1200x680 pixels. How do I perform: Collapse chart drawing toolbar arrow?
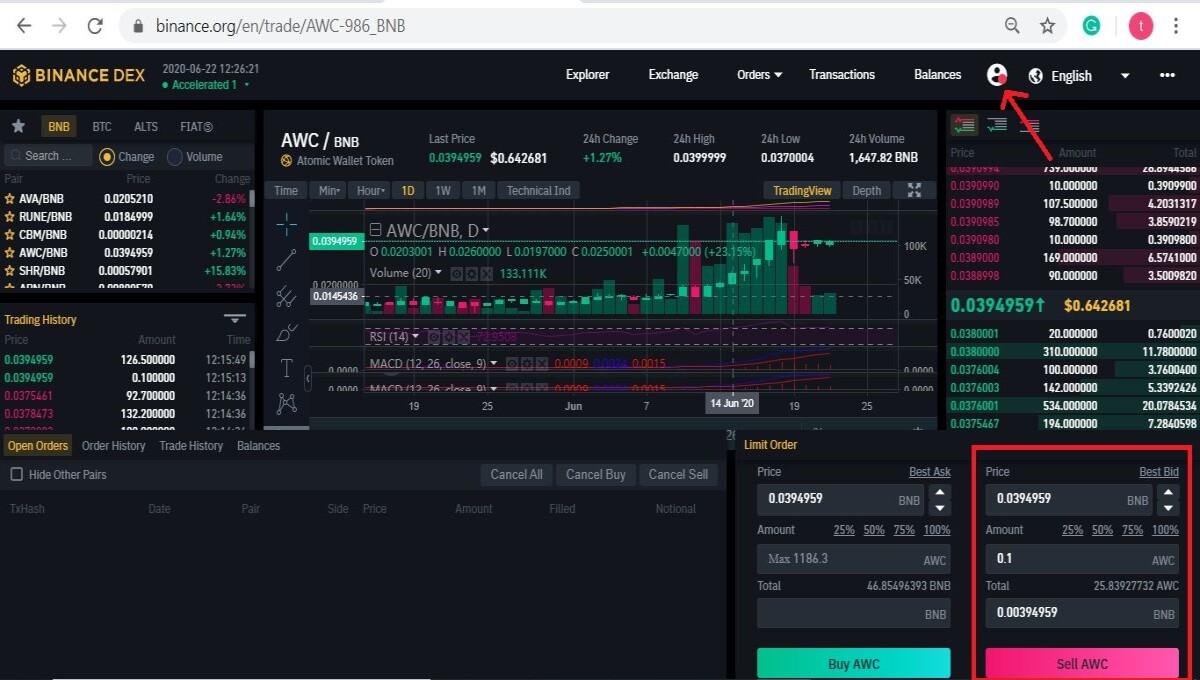click(308, 378)
